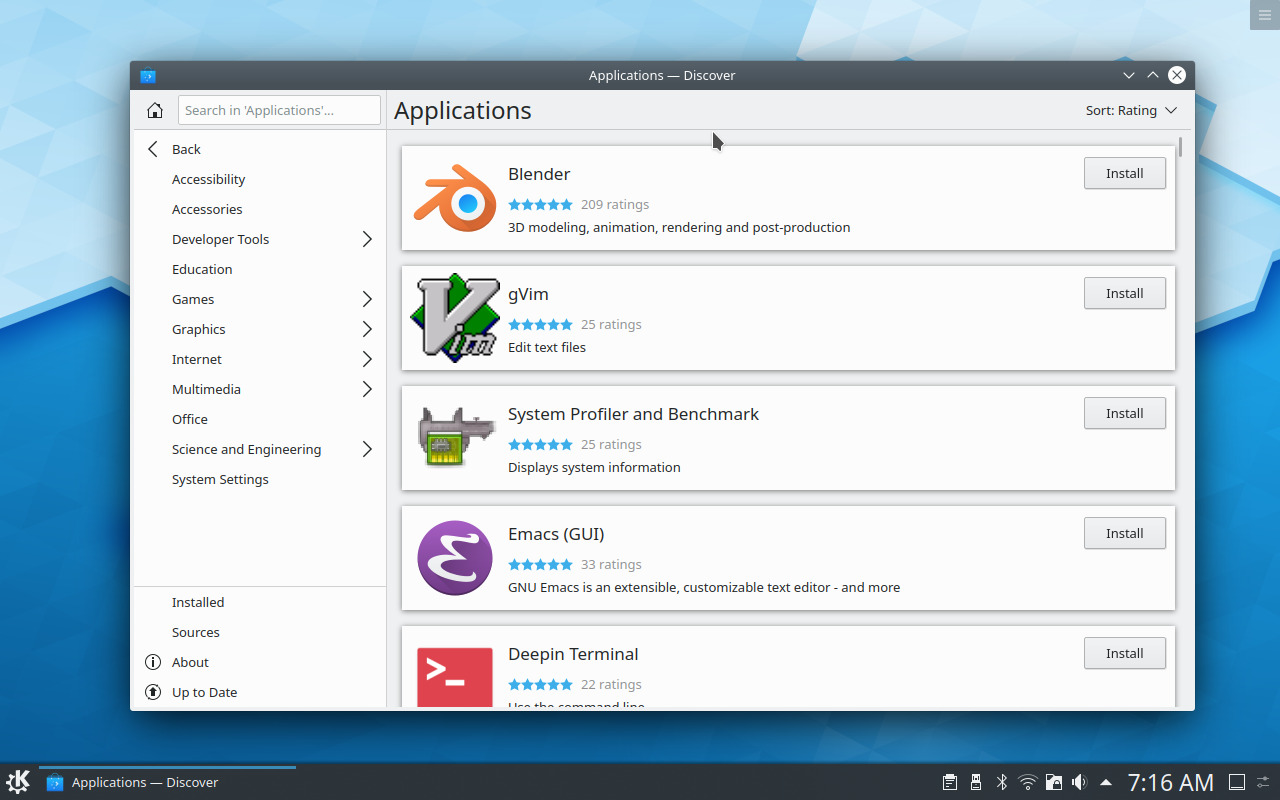Image resolution: width=1280 pixels, height=800 pixels.
Task: Open the Deepin Terminal icon
Action: (455, 676)
